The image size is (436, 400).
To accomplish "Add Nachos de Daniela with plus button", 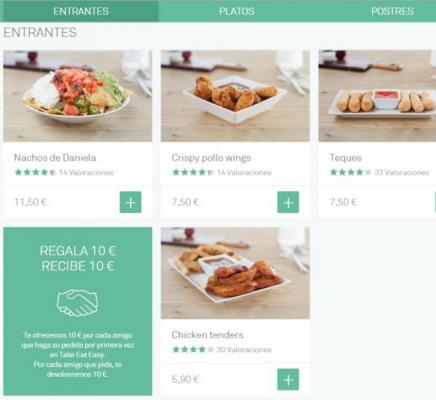I will (x=131, y=202).
